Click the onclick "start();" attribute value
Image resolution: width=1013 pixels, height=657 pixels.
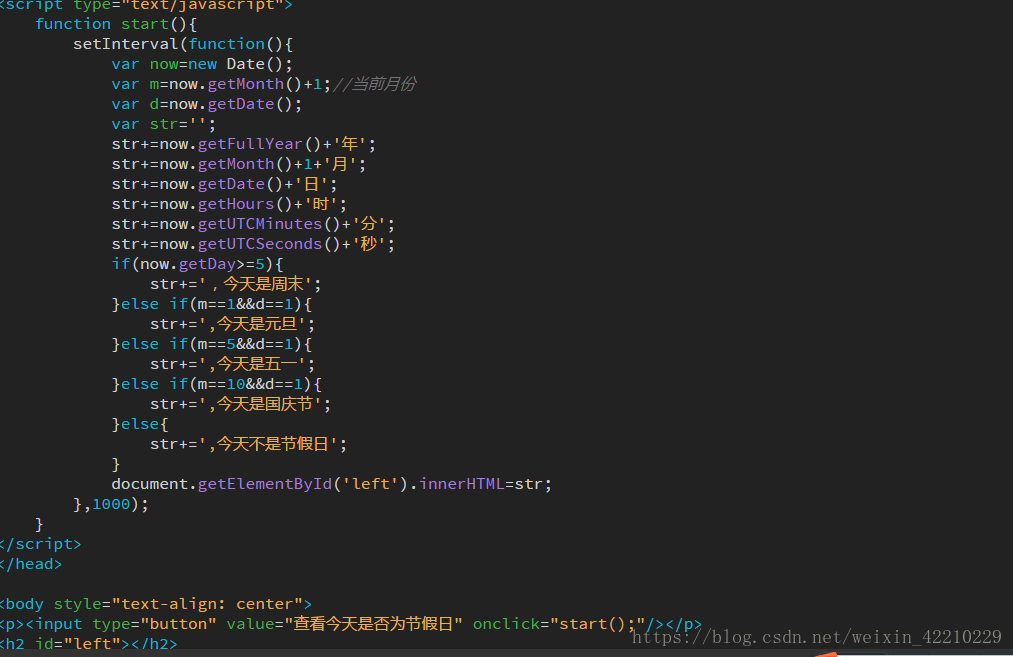(x=597, y=625)
